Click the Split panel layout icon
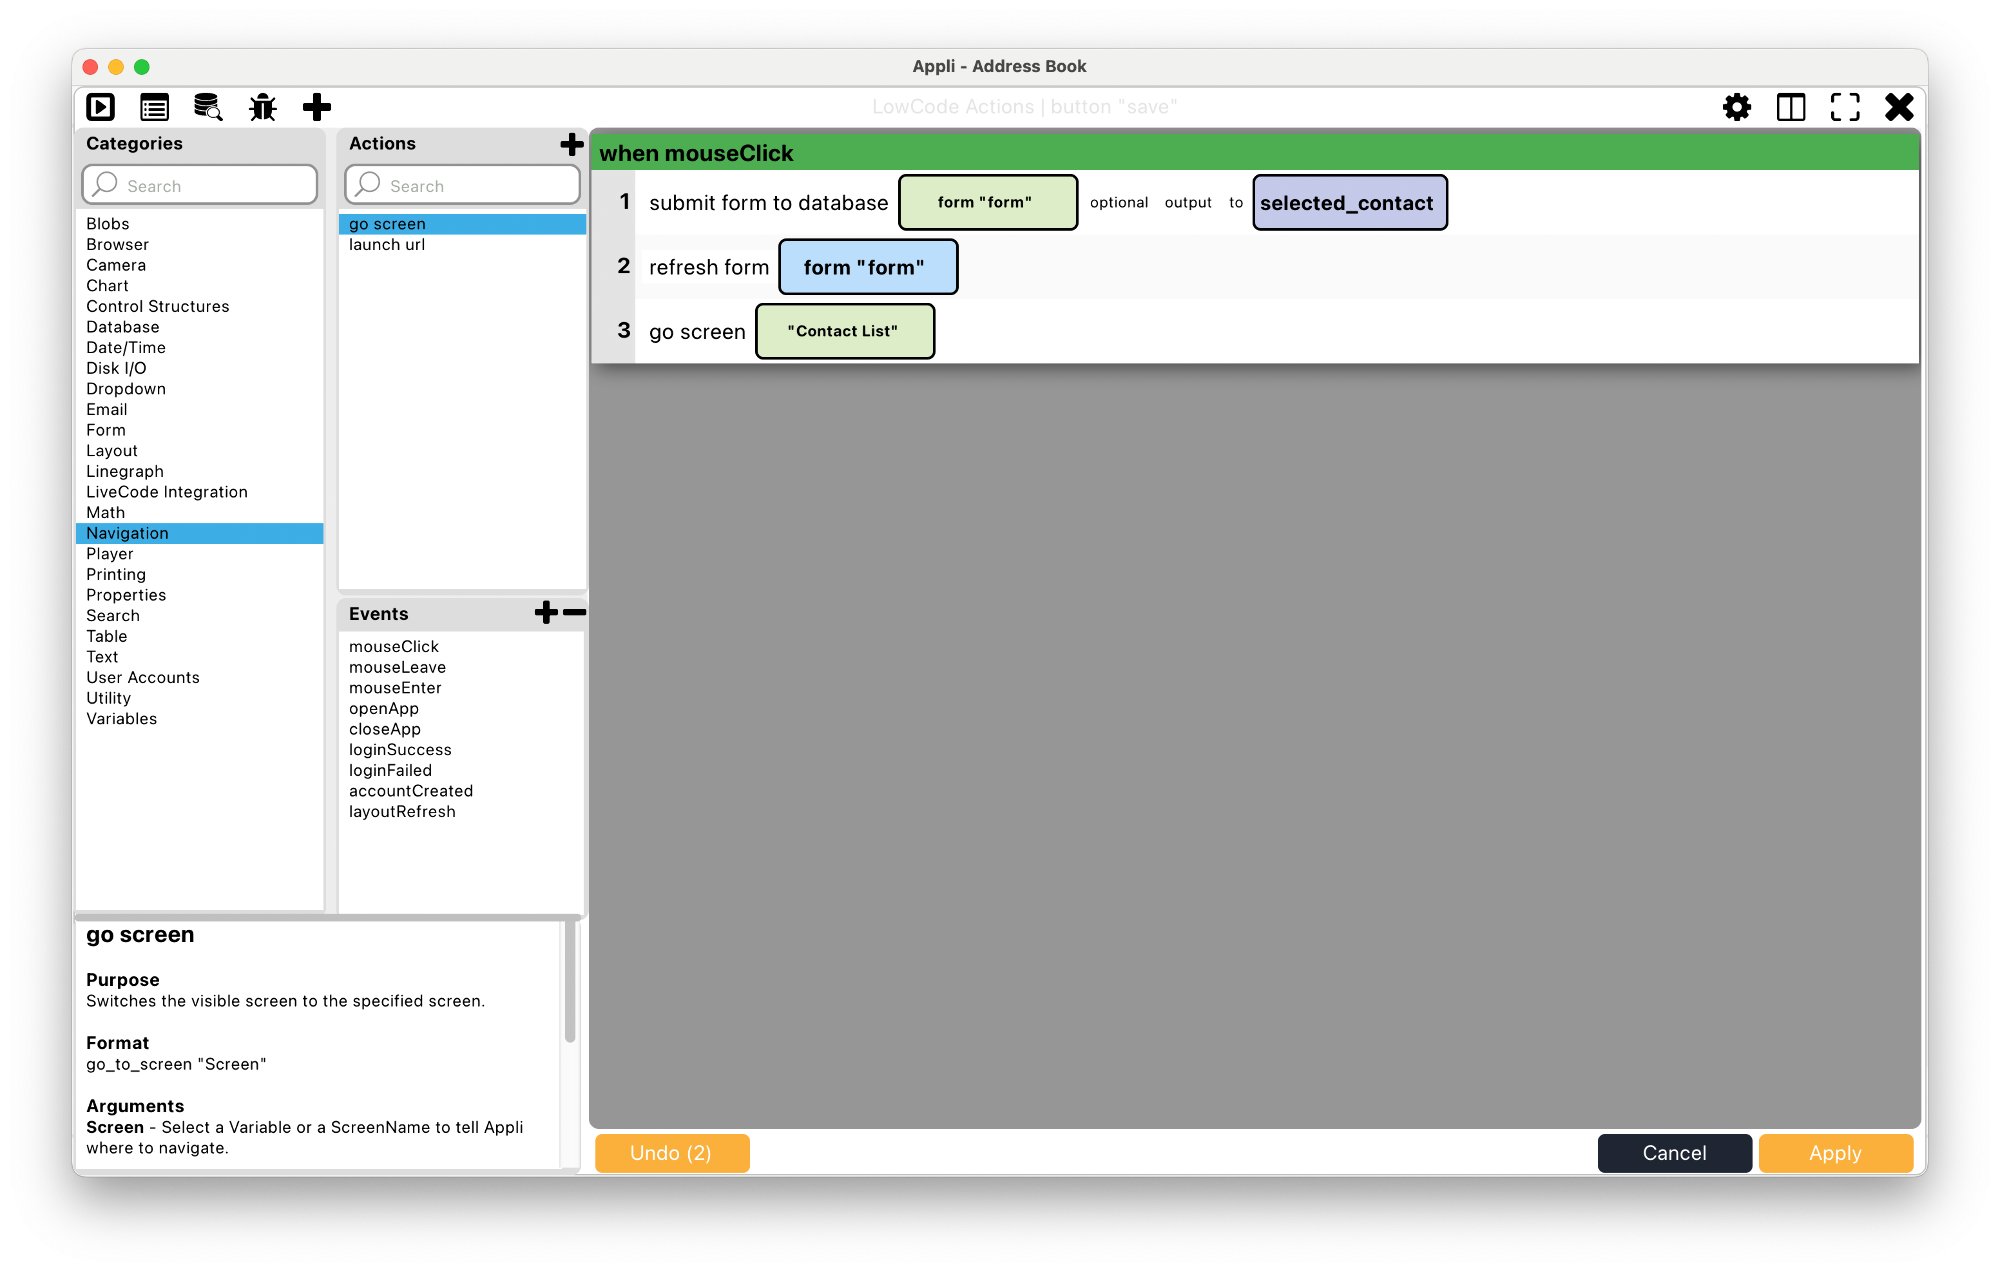2000x1272 pixels. click(x=1790, y=106)
